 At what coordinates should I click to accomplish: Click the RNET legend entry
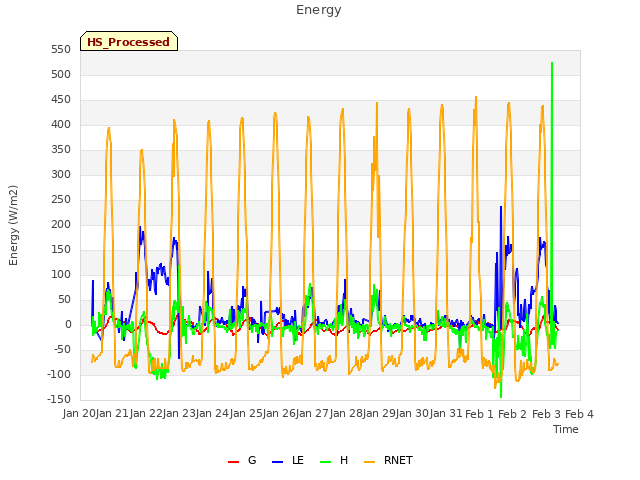tap(388, 460)
